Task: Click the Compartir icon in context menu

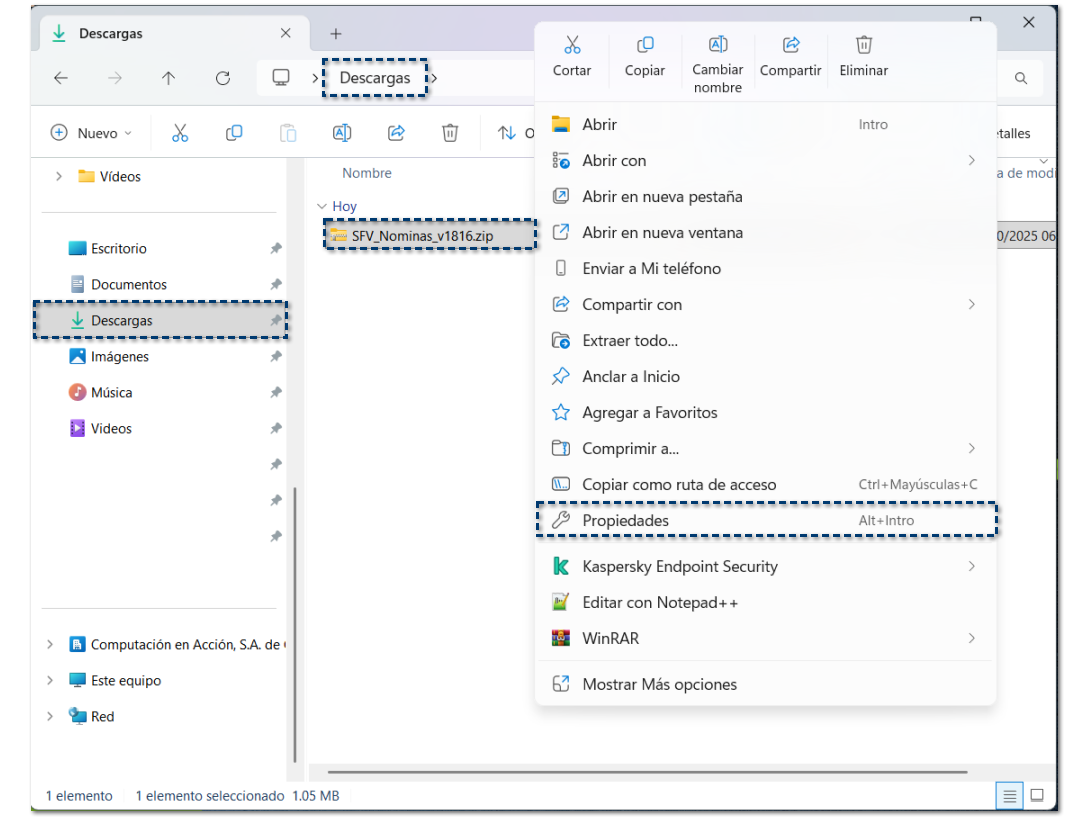Action: [790, 45]
